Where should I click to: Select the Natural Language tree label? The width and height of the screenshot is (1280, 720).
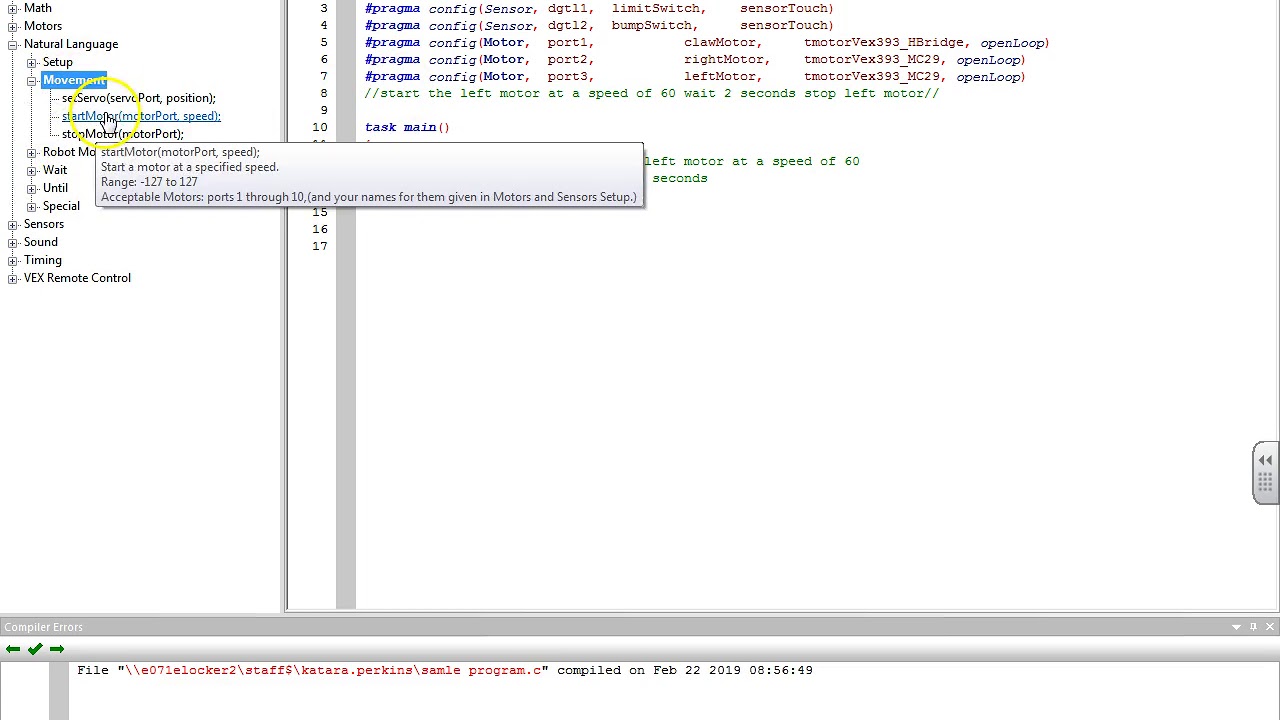[x=71, y=44]
